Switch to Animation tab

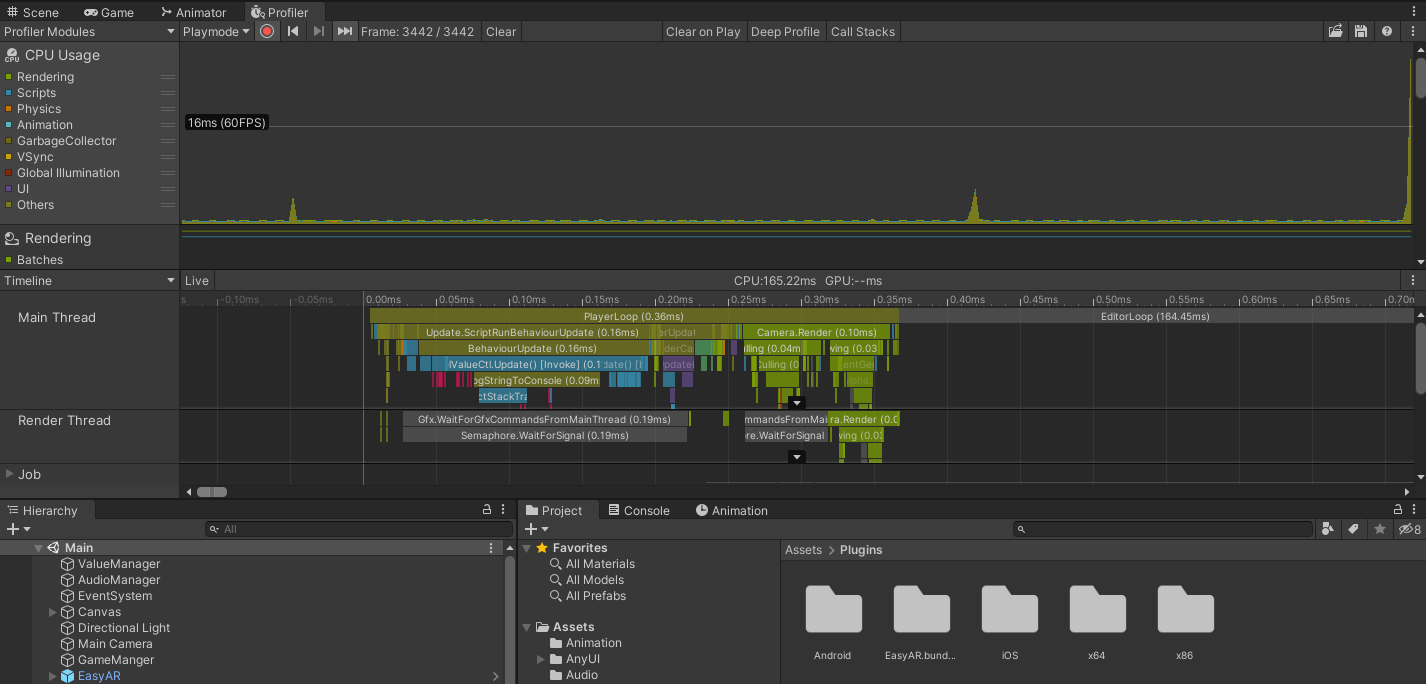732,510
